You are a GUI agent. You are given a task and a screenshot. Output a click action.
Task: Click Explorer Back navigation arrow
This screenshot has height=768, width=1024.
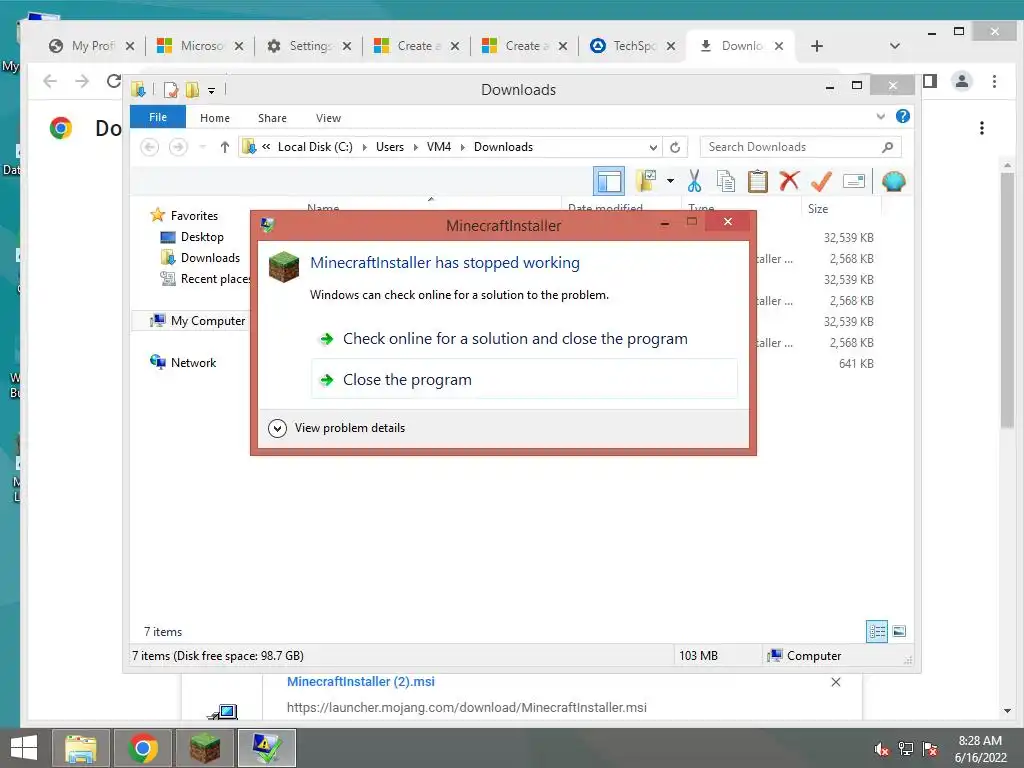pyautogui.click(x=150, y=147)
